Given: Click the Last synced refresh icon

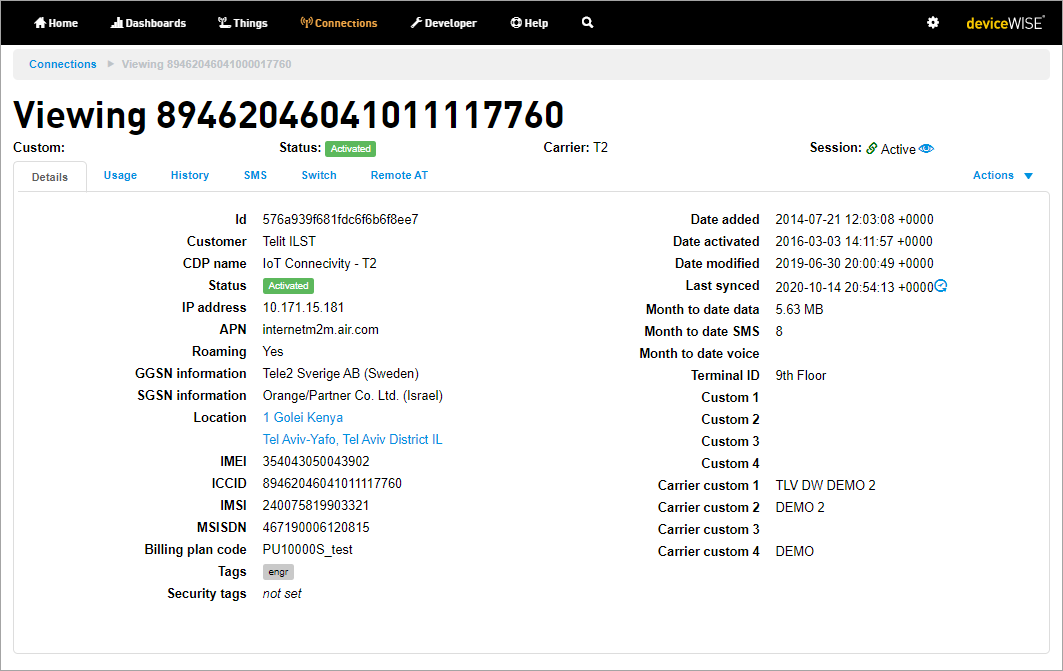Looking at the screenshot, I should point(941,286).
